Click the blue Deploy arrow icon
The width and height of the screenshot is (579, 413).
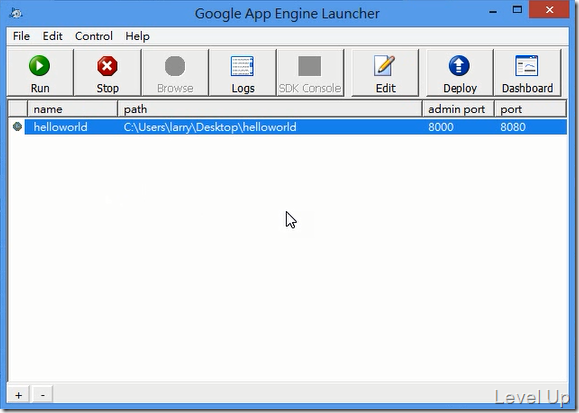459,66
